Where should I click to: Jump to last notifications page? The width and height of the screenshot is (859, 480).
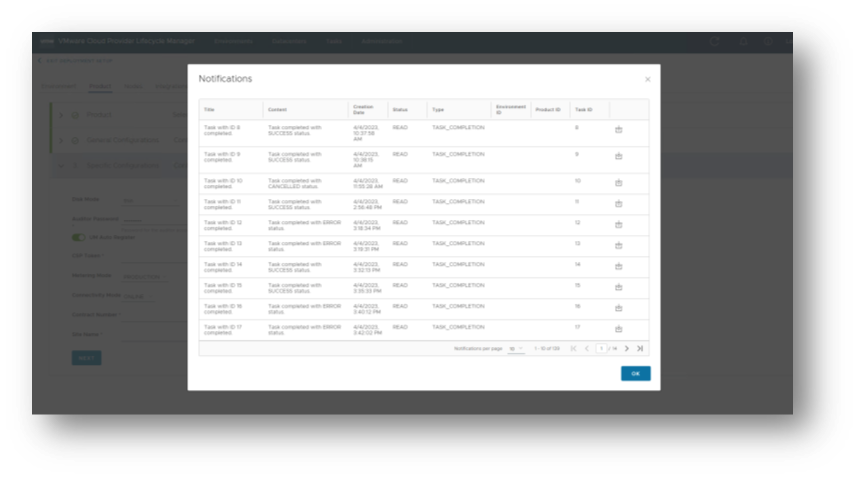pyautogui.click(x=640, y=348)
